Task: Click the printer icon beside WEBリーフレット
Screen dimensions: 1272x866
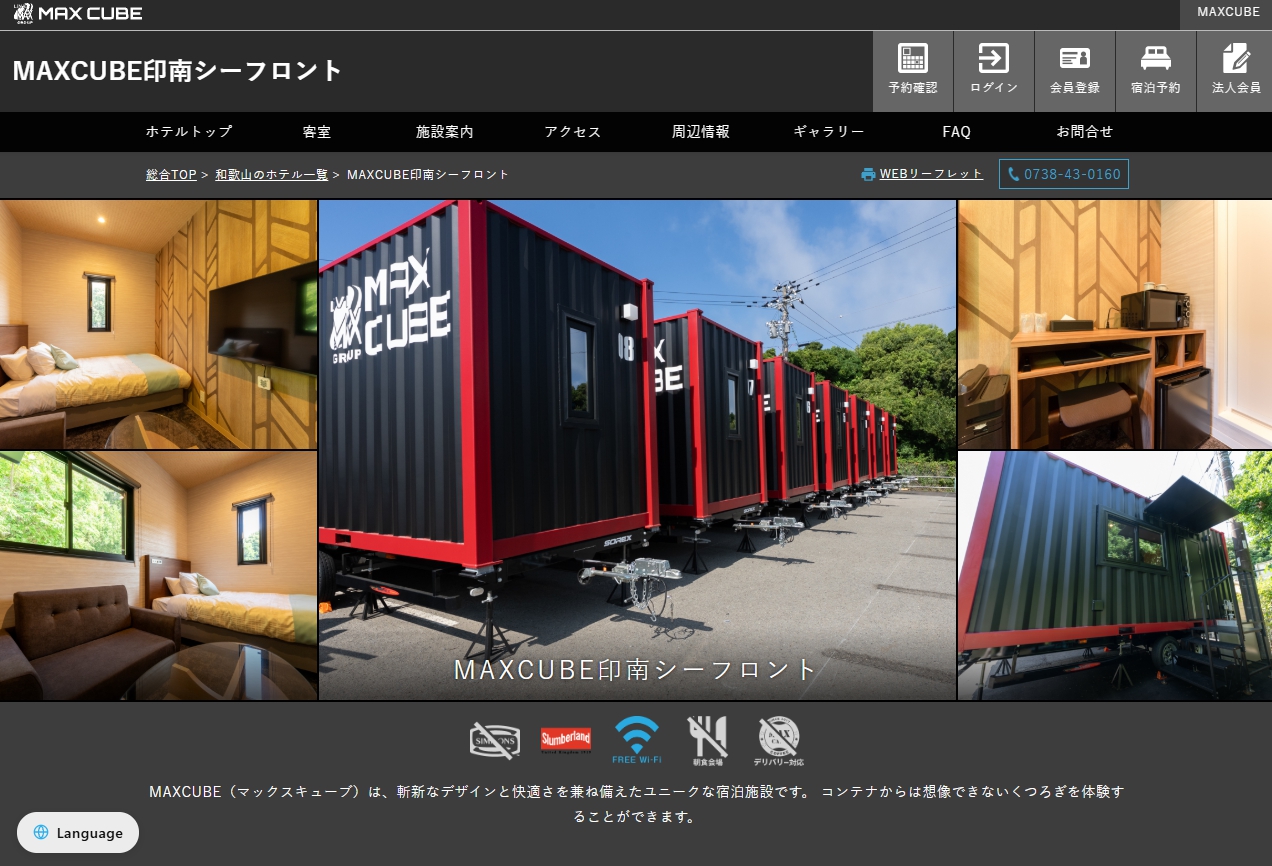Action: click(868, 174)
